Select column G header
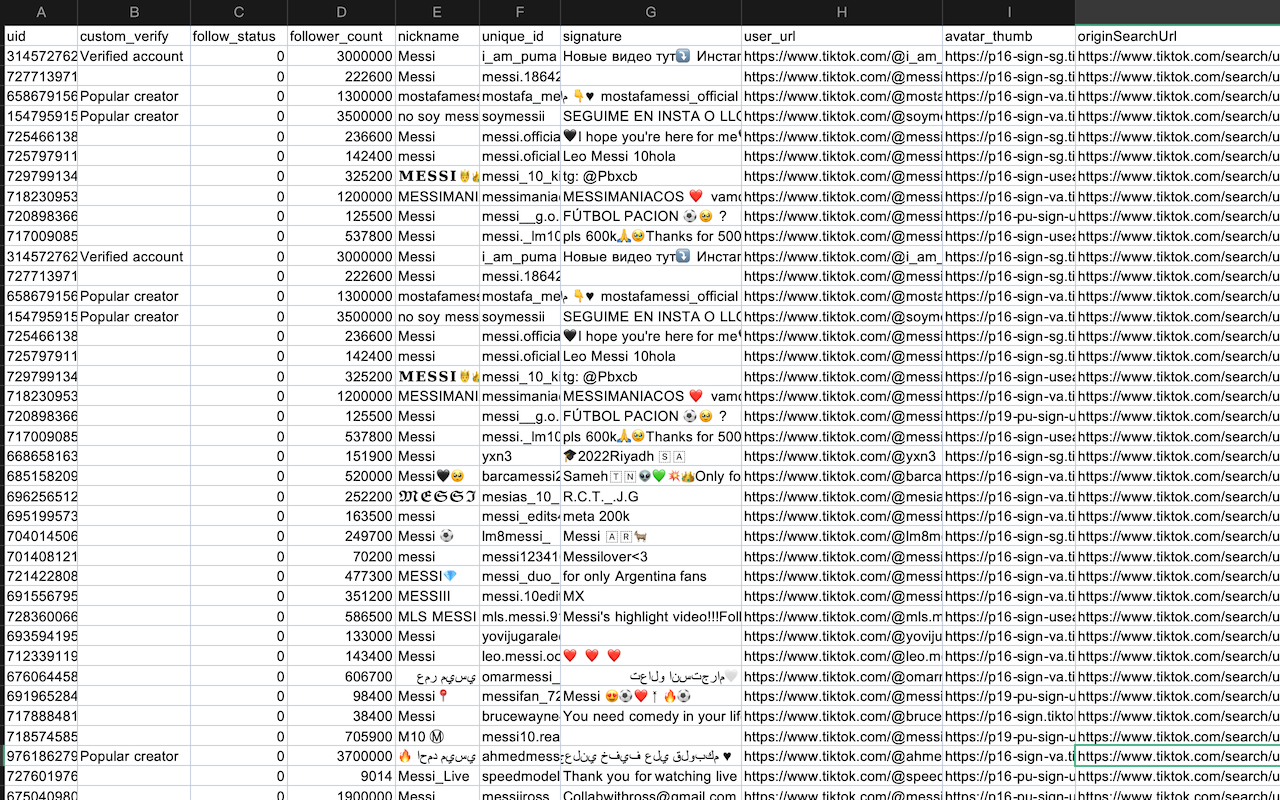This screenshot has width=1280, height=800. 651,12
